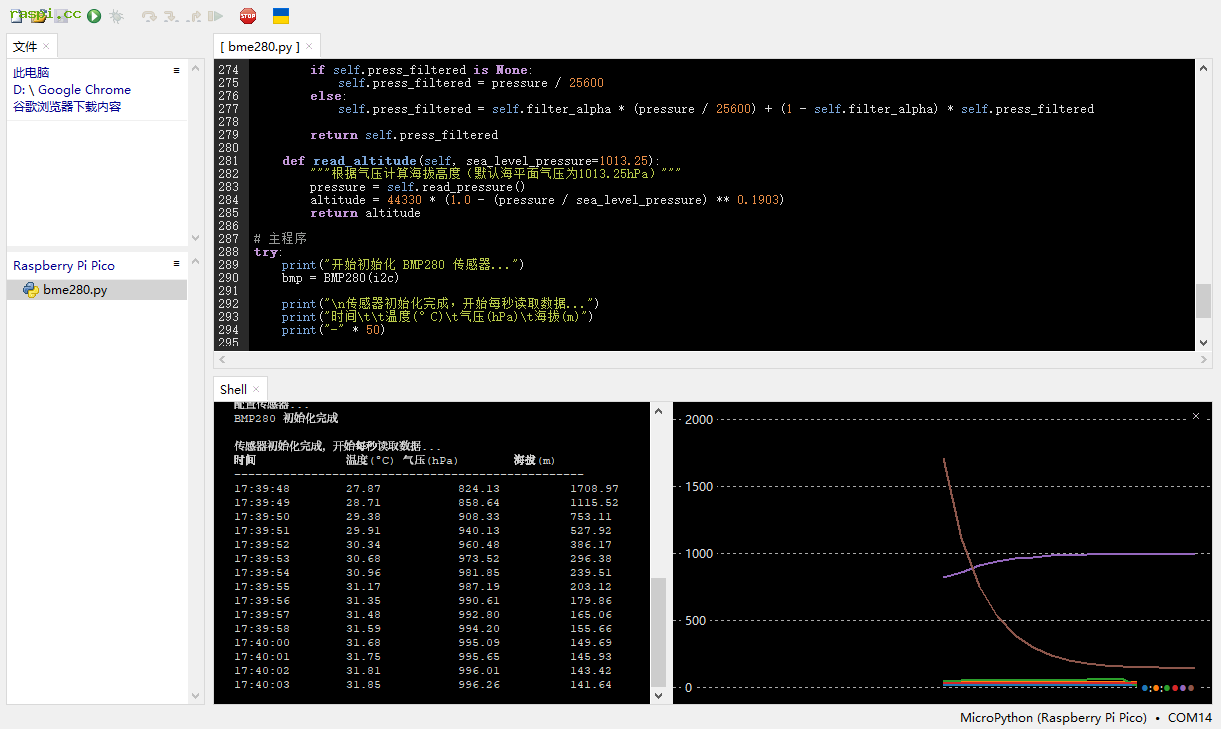Open the D: \ Google Chrome path link

[x=72, y=89]
